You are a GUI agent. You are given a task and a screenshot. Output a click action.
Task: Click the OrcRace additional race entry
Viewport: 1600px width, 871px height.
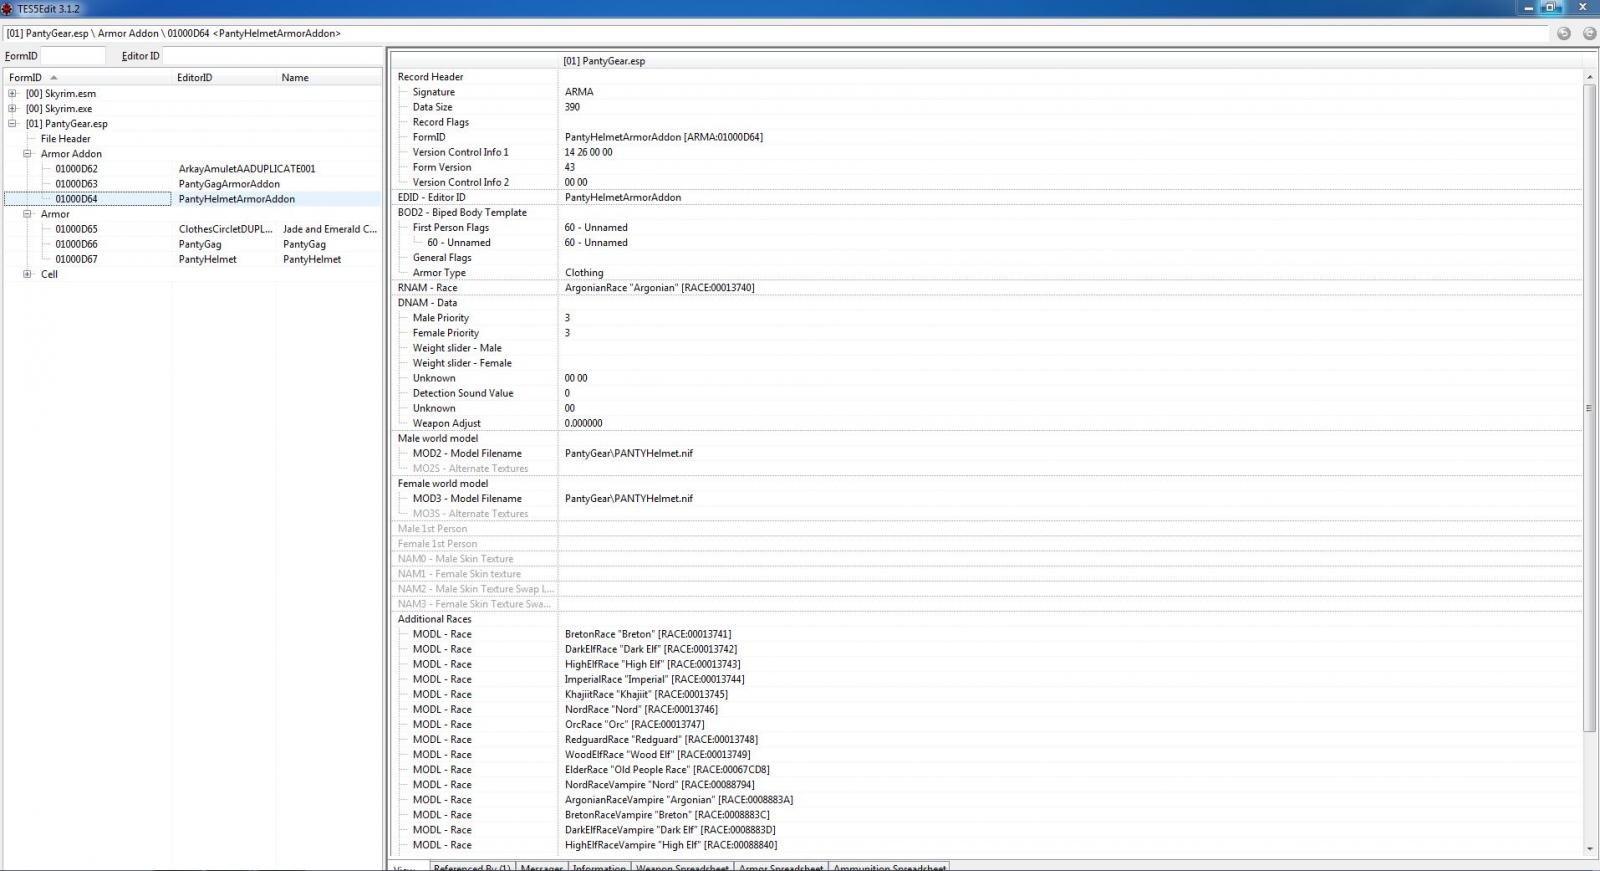point(634,724)
